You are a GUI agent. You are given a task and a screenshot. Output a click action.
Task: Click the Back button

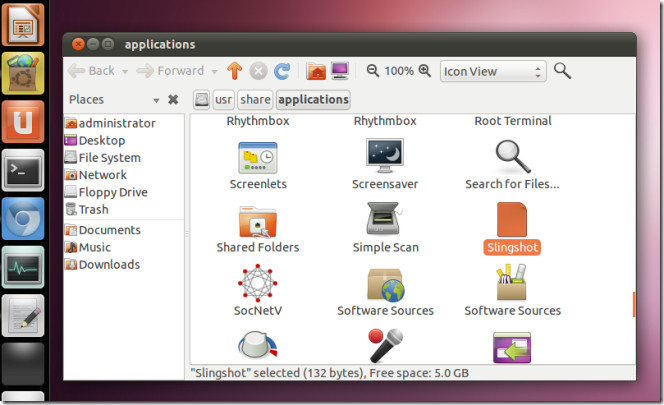click(x=91, y=71)
